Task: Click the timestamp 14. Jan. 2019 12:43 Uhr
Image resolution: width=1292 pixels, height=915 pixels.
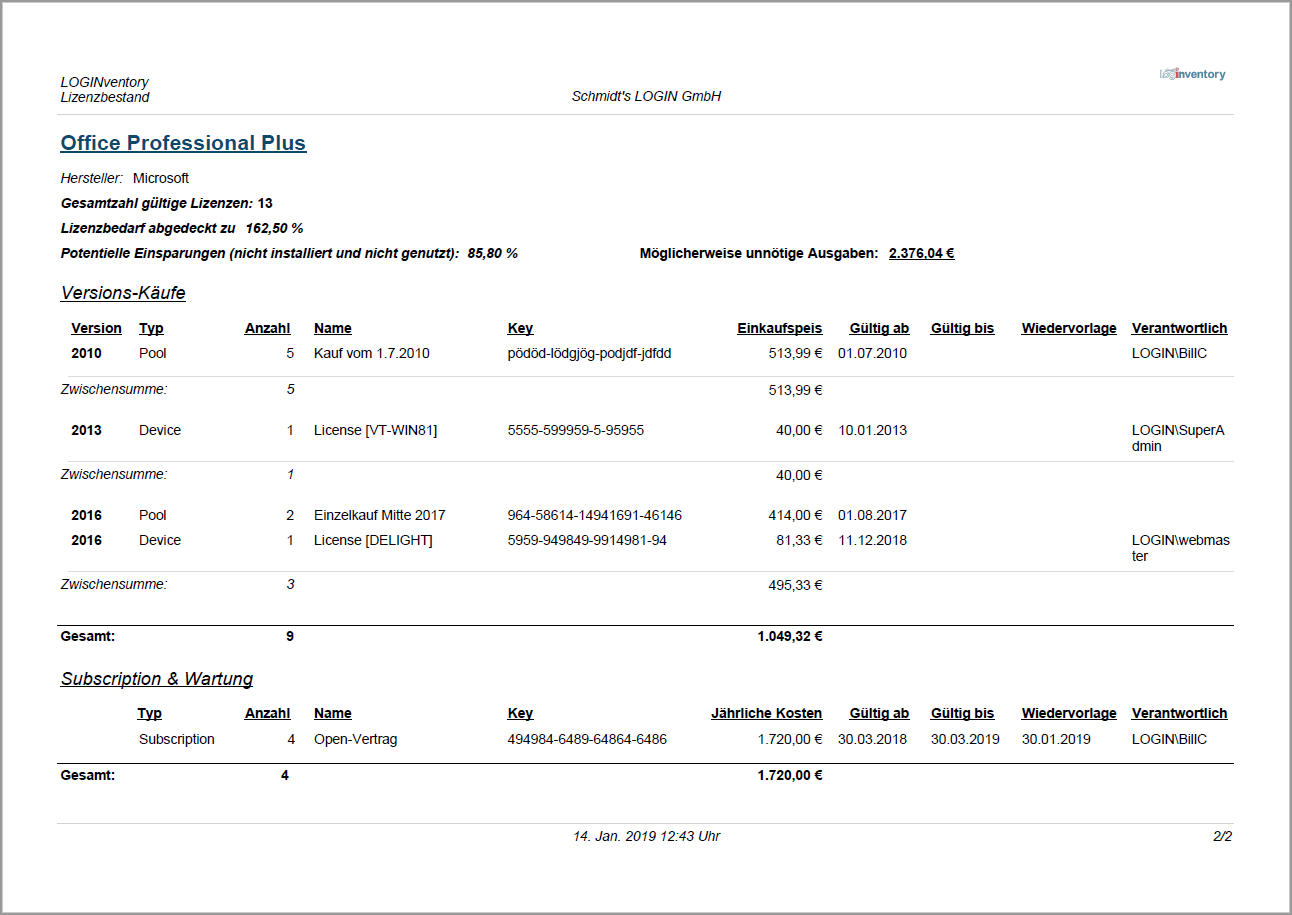Action: (646, 836)
